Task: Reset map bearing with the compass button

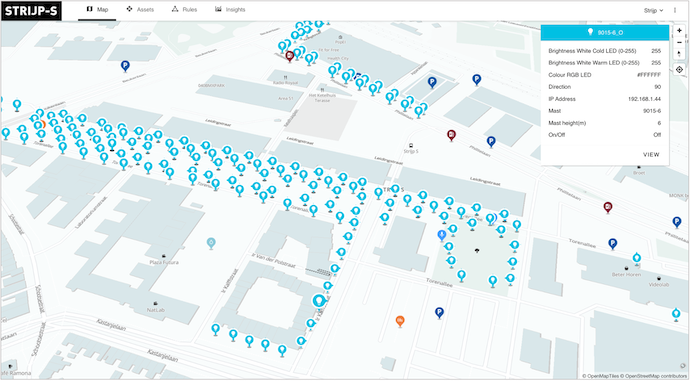Action: 679,54
